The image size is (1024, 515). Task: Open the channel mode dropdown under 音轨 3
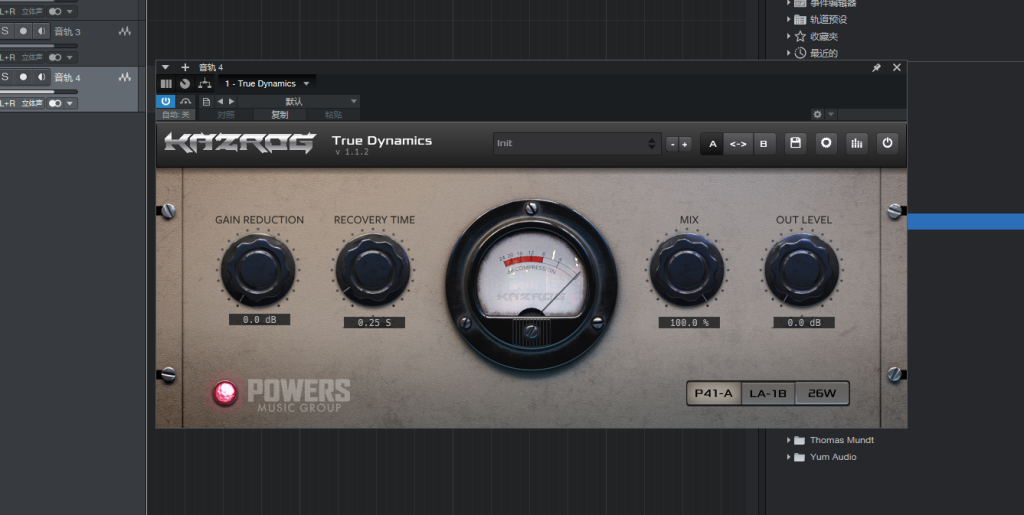tap(70, 57)
